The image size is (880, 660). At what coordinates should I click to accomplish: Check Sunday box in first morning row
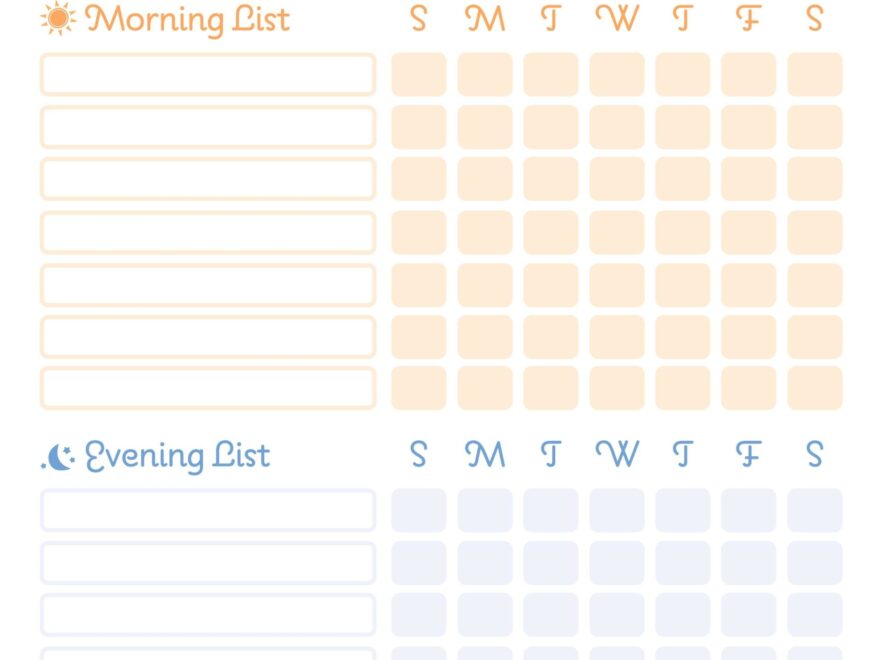418,75
